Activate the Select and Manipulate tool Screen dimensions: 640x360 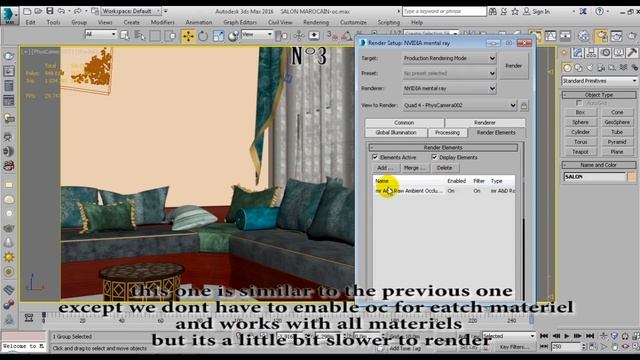pyautogui.click(x=299, y=36)
